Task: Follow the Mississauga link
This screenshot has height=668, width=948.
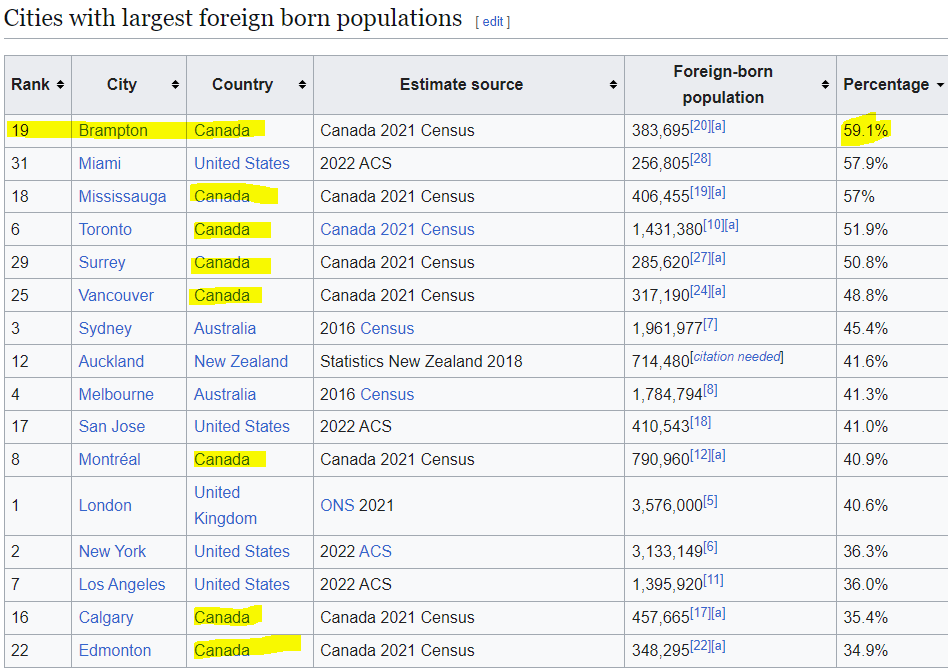Action: [122, 197]
